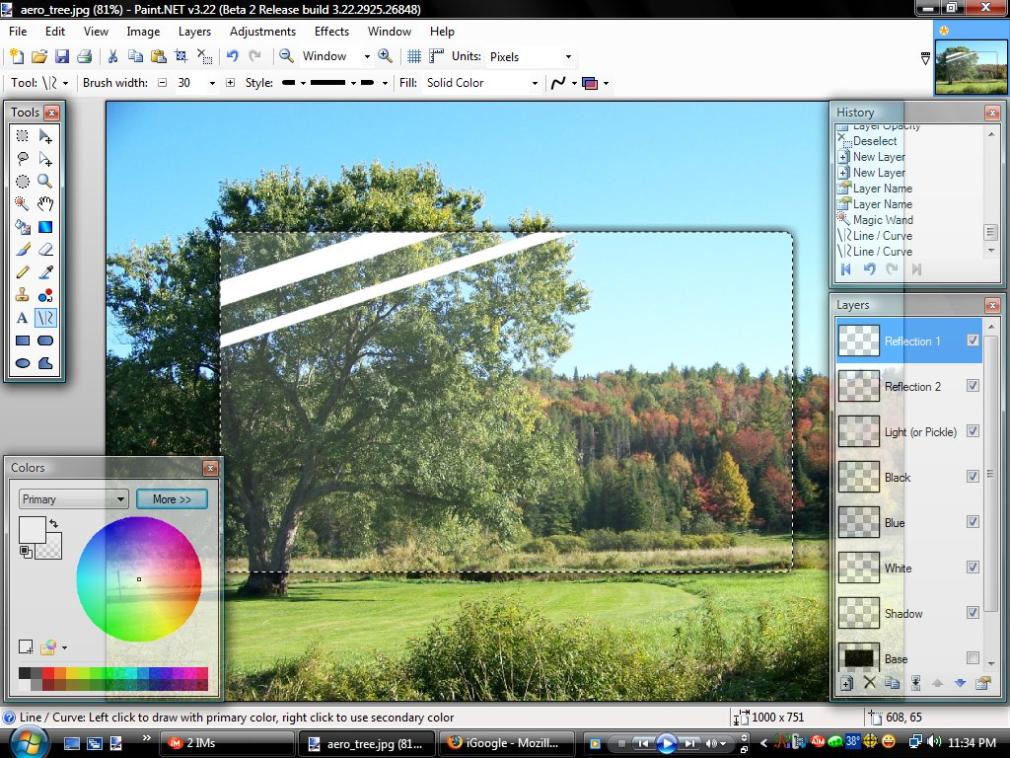Viewport: 1010px width, 758px height.
Task: Activate the Text tool
Action: [x=22, y=318]
